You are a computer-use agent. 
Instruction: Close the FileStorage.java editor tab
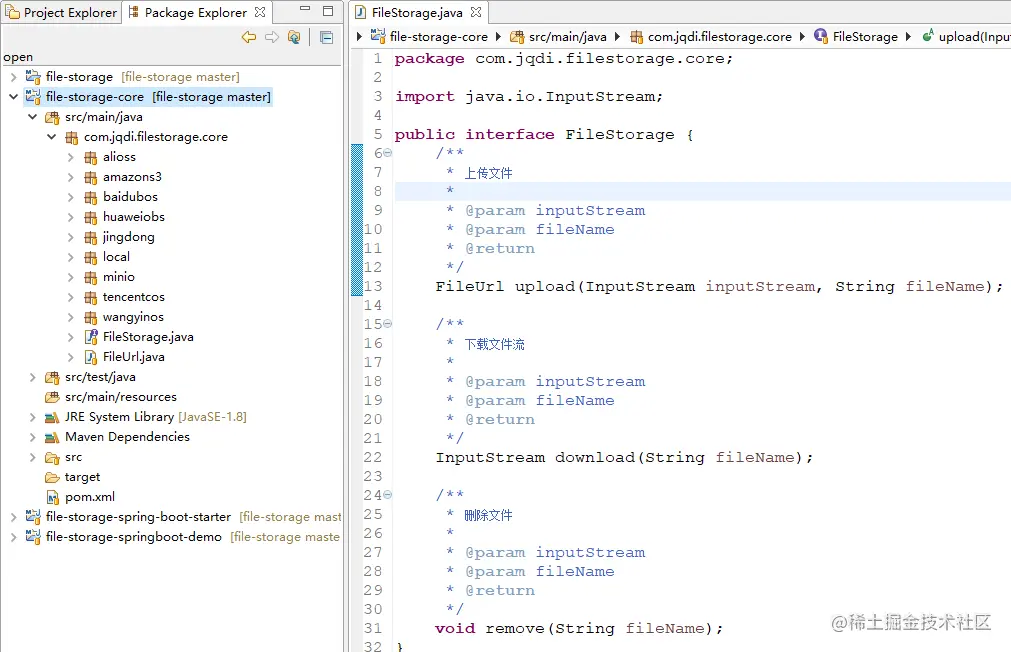(476, 12)
